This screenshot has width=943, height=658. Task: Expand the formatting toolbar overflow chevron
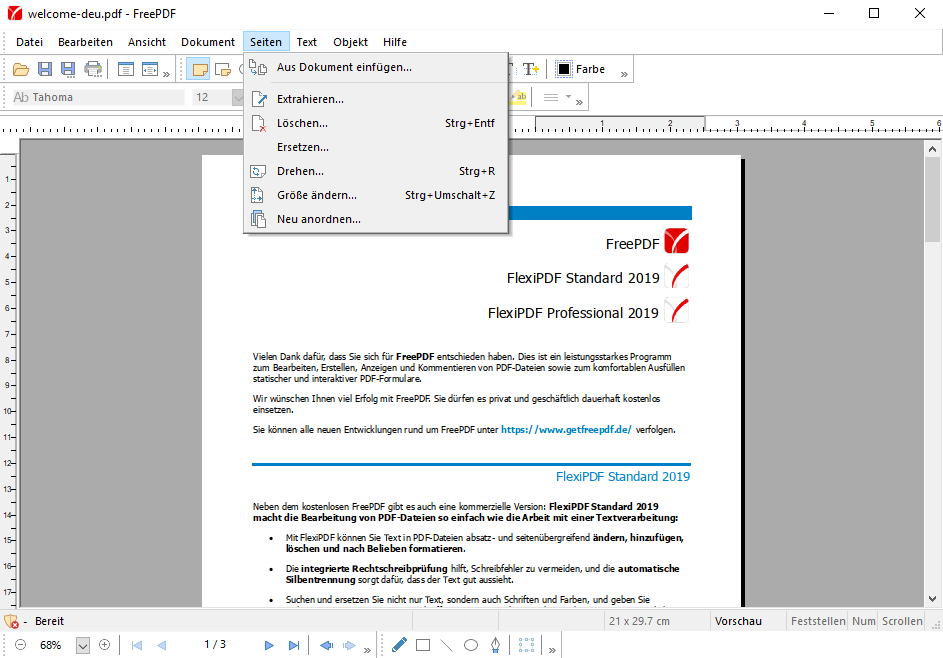(x=579, y=102)
